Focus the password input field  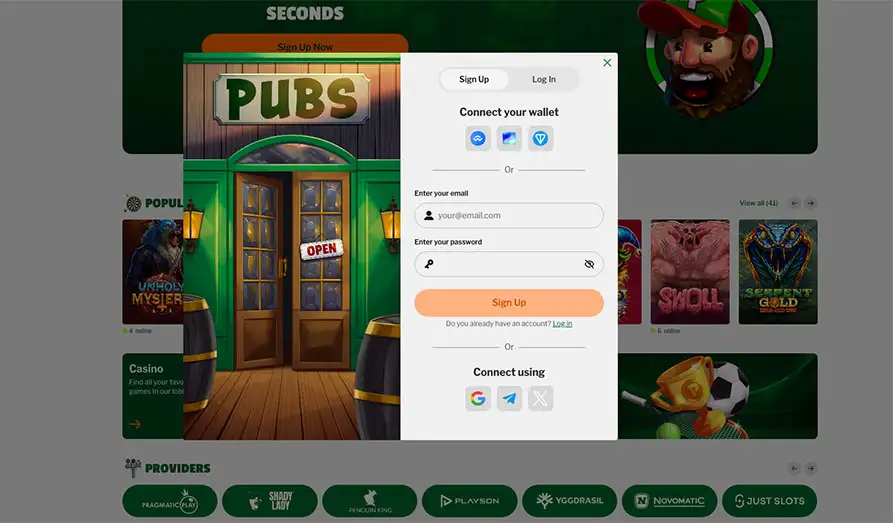(509, 264)
